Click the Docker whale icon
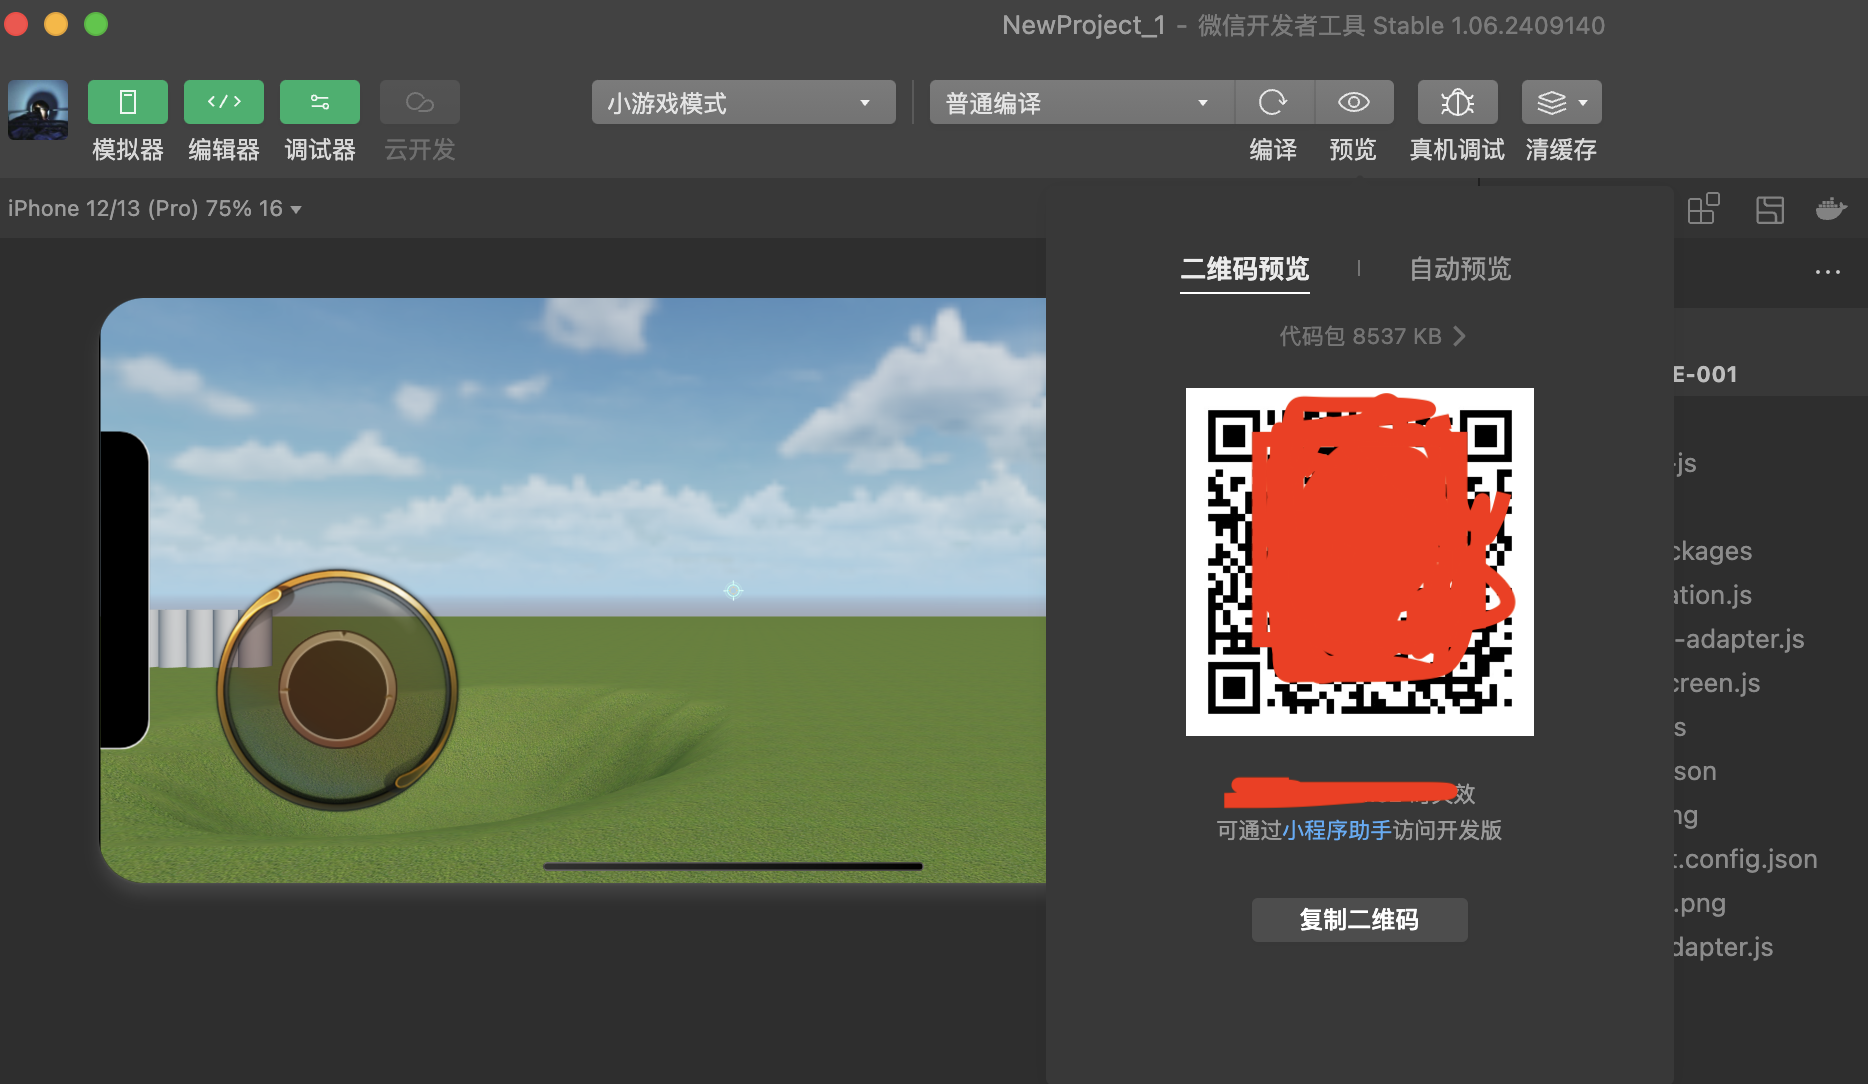1868x1084 pixels. click(1830, 209)
